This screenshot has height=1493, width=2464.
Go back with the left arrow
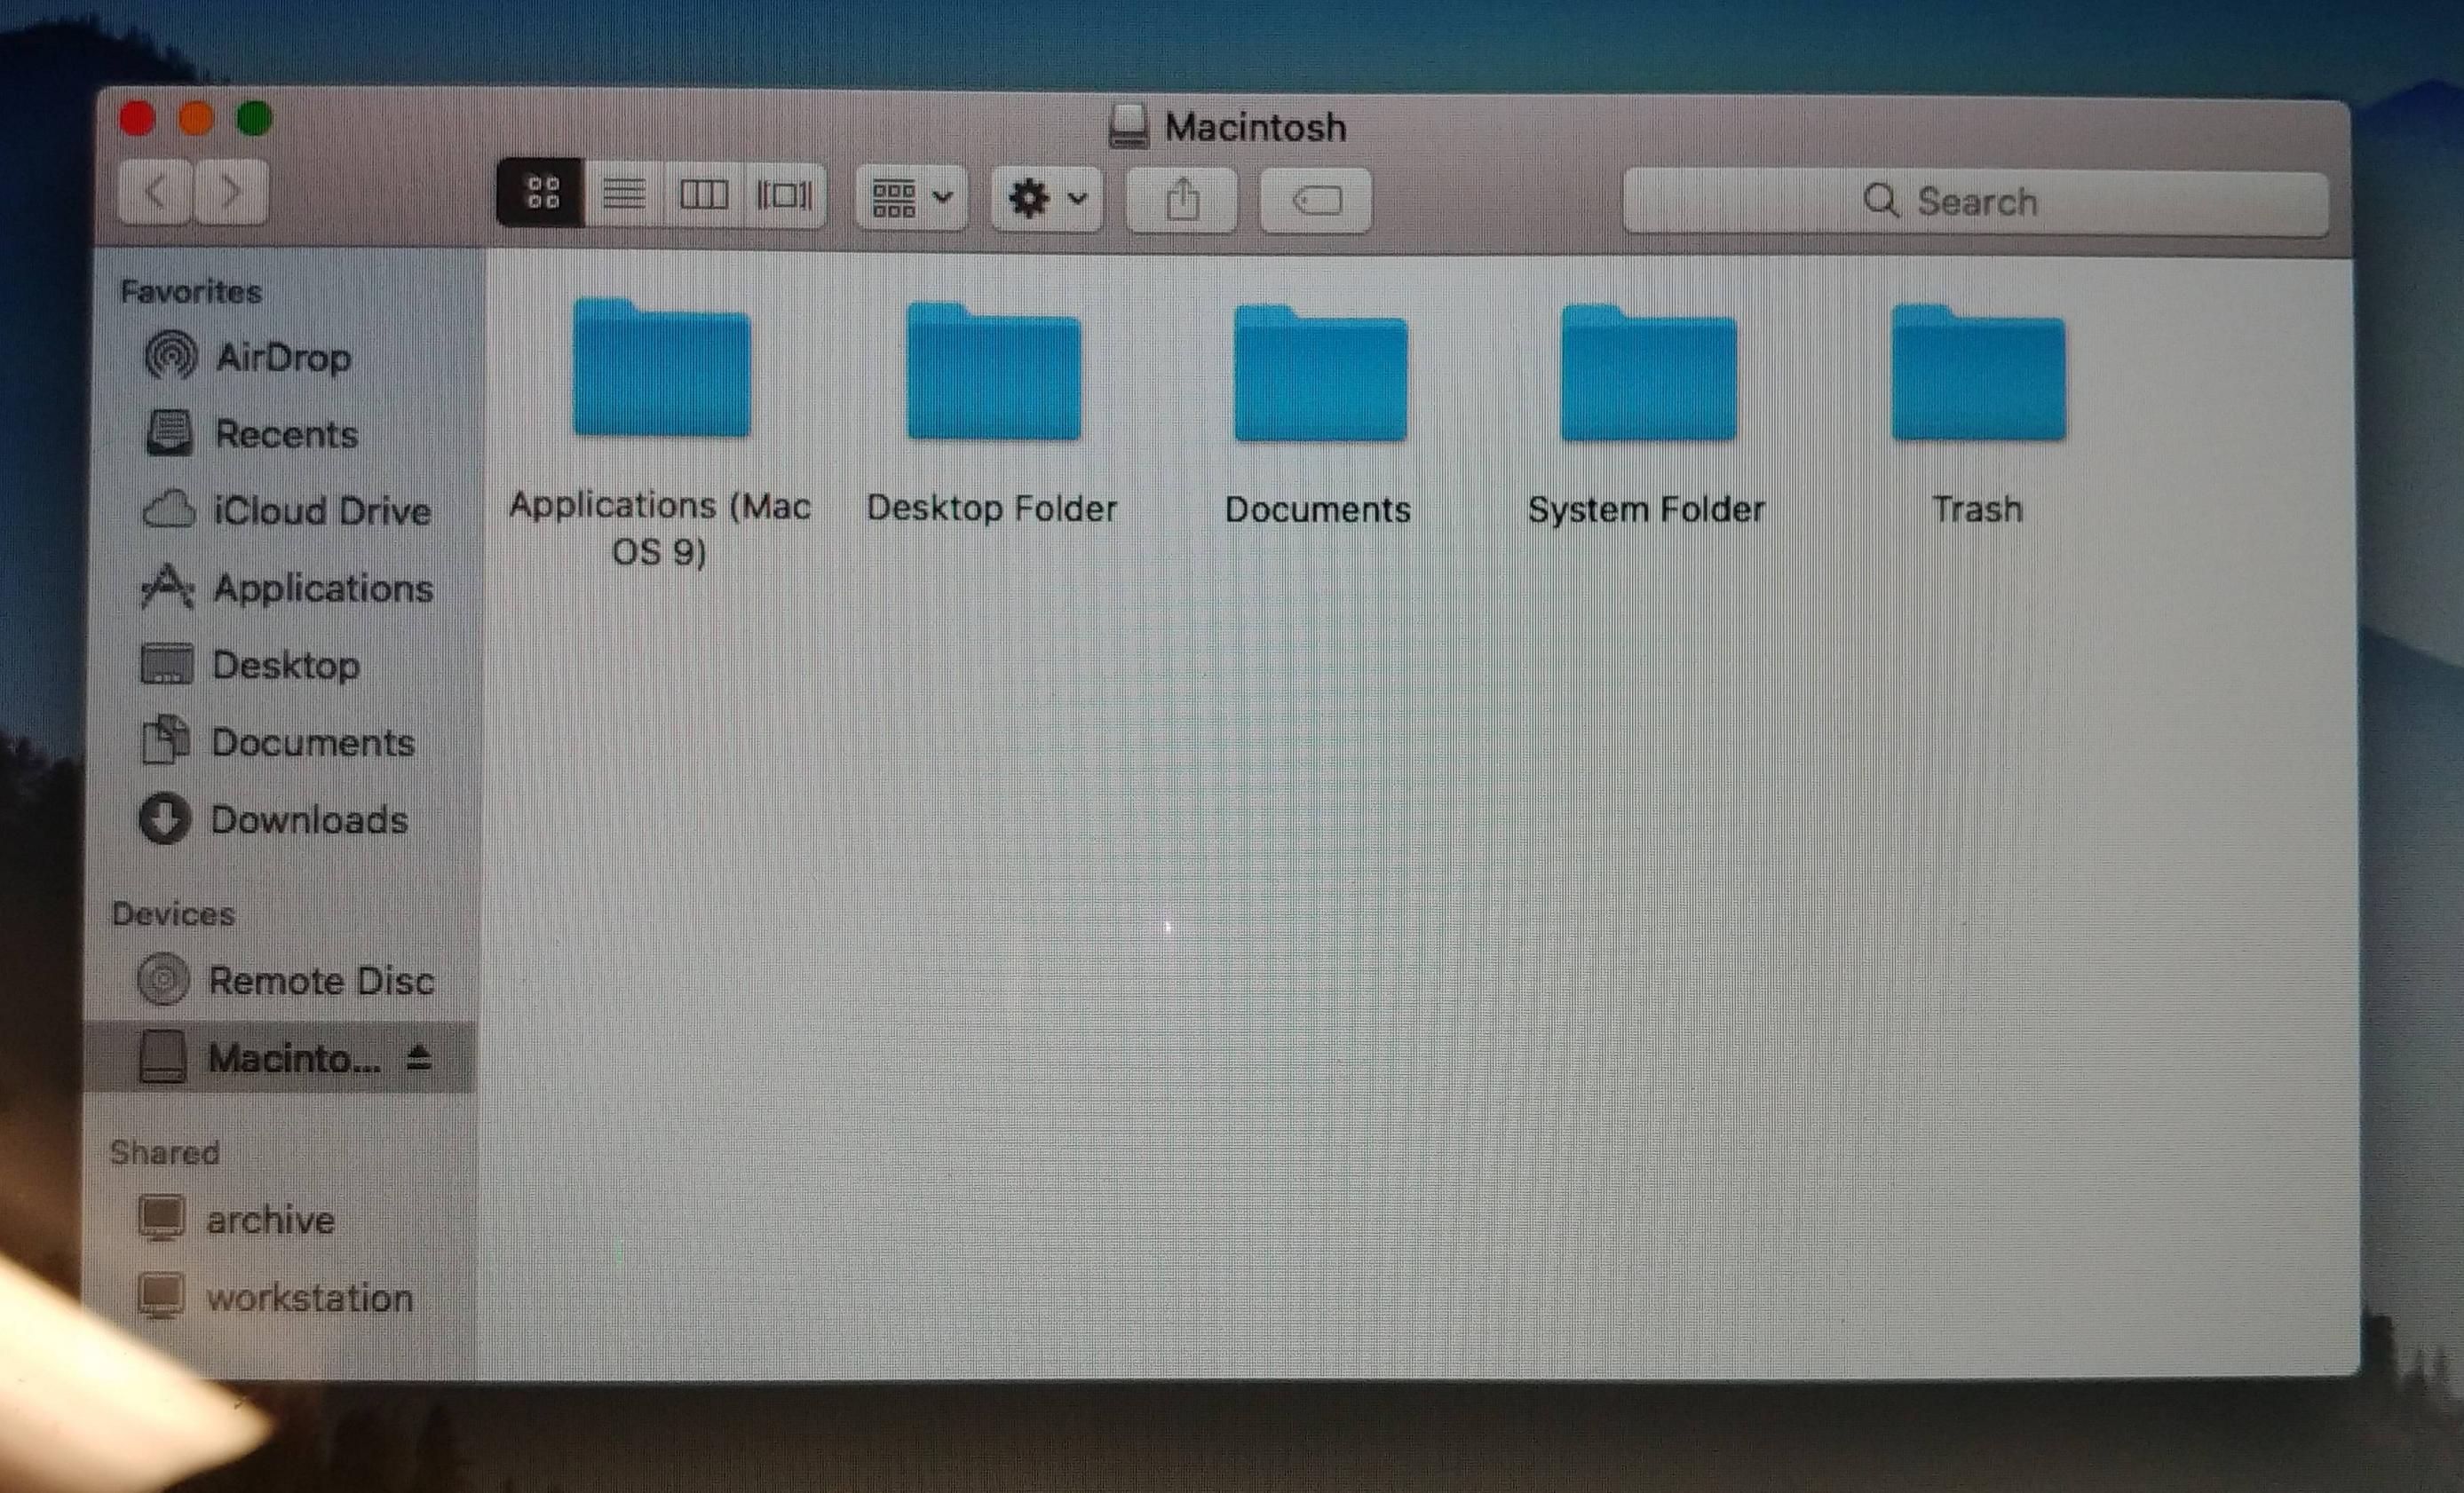coord(155,191)
